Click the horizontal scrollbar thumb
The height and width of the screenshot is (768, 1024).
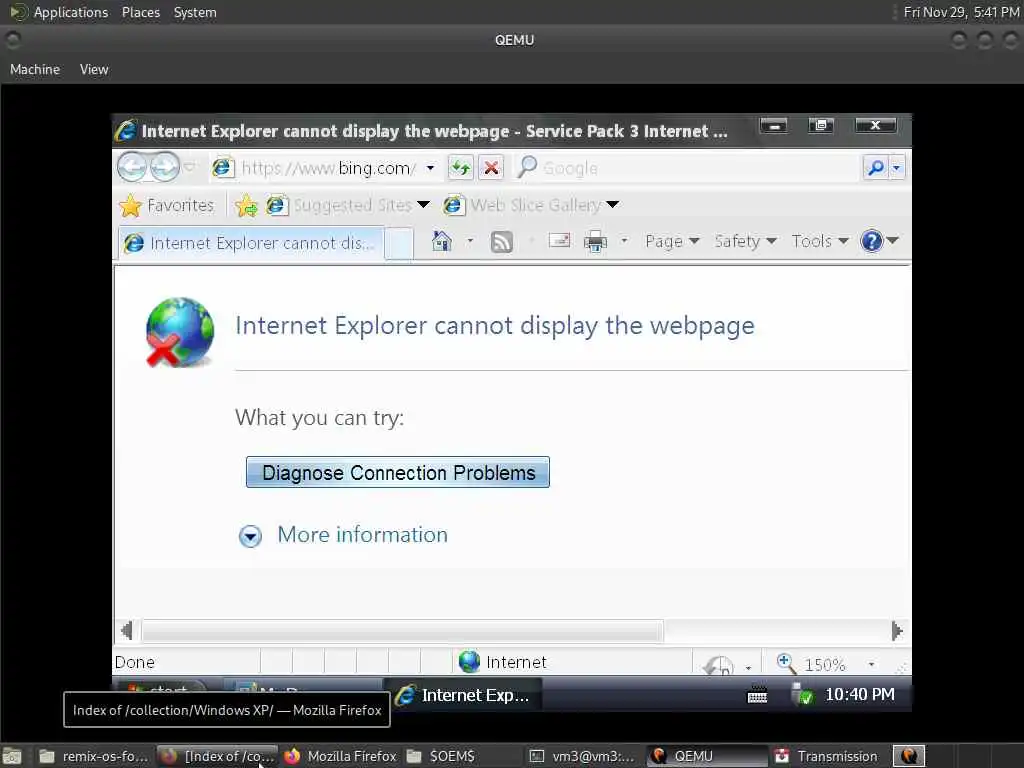point(402,631)
